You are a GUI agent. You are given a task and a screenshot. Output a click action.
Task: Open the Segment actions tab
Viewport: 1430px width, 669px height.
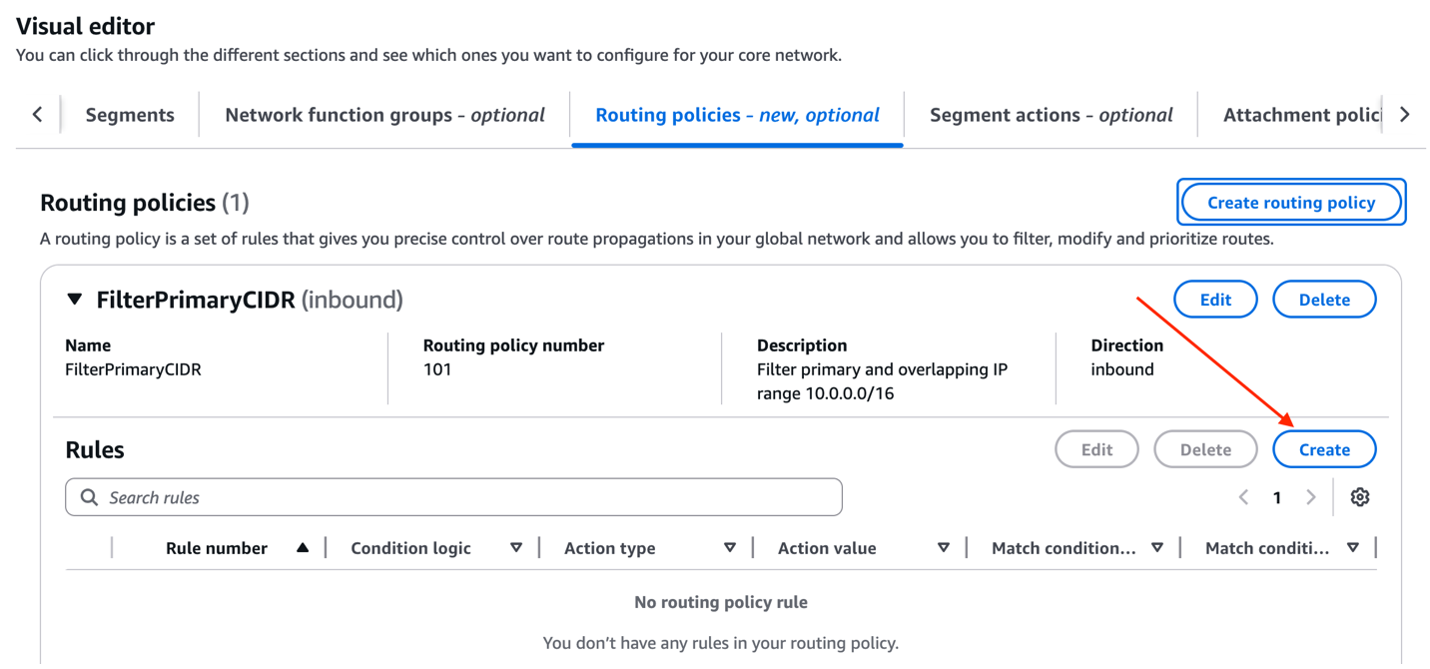(1051, 114)
